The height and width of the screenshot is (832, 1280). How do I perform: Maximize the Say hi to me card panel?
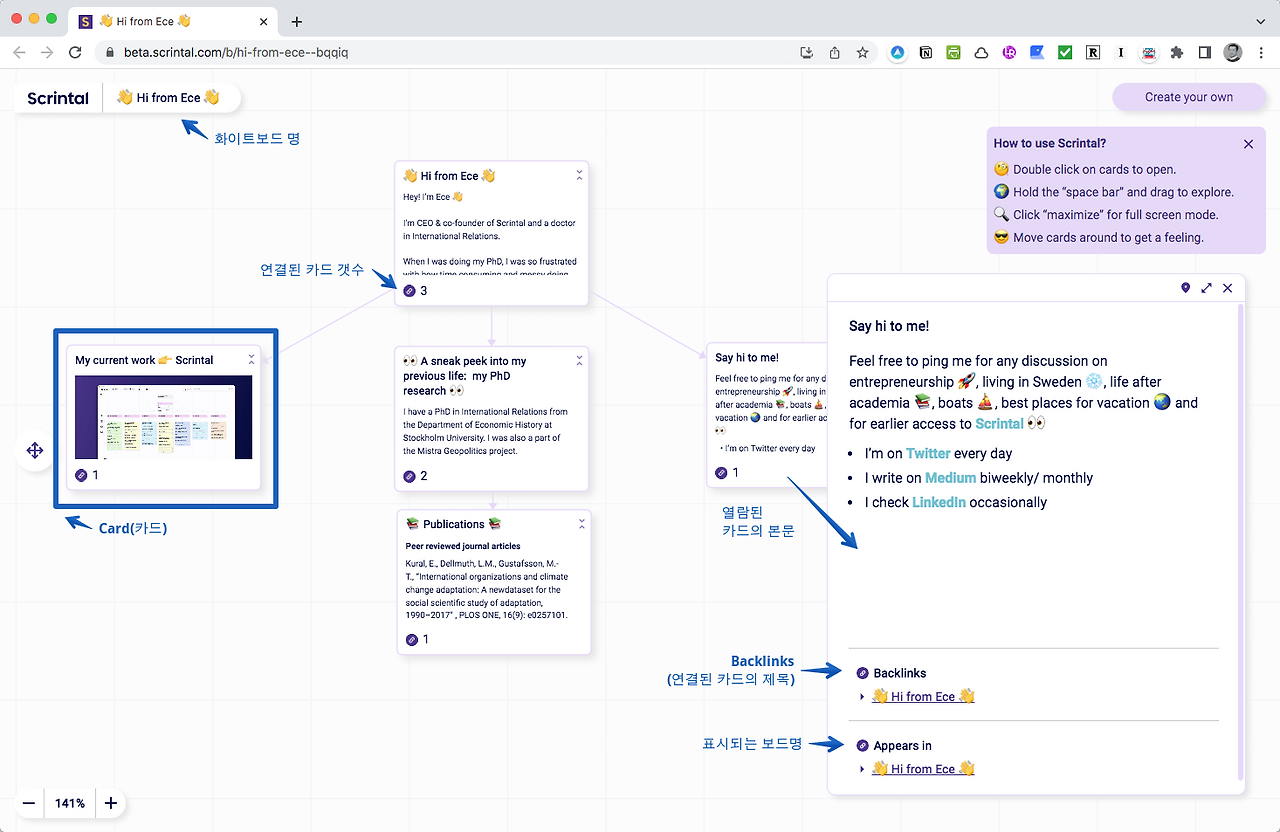pos(1207,288)
